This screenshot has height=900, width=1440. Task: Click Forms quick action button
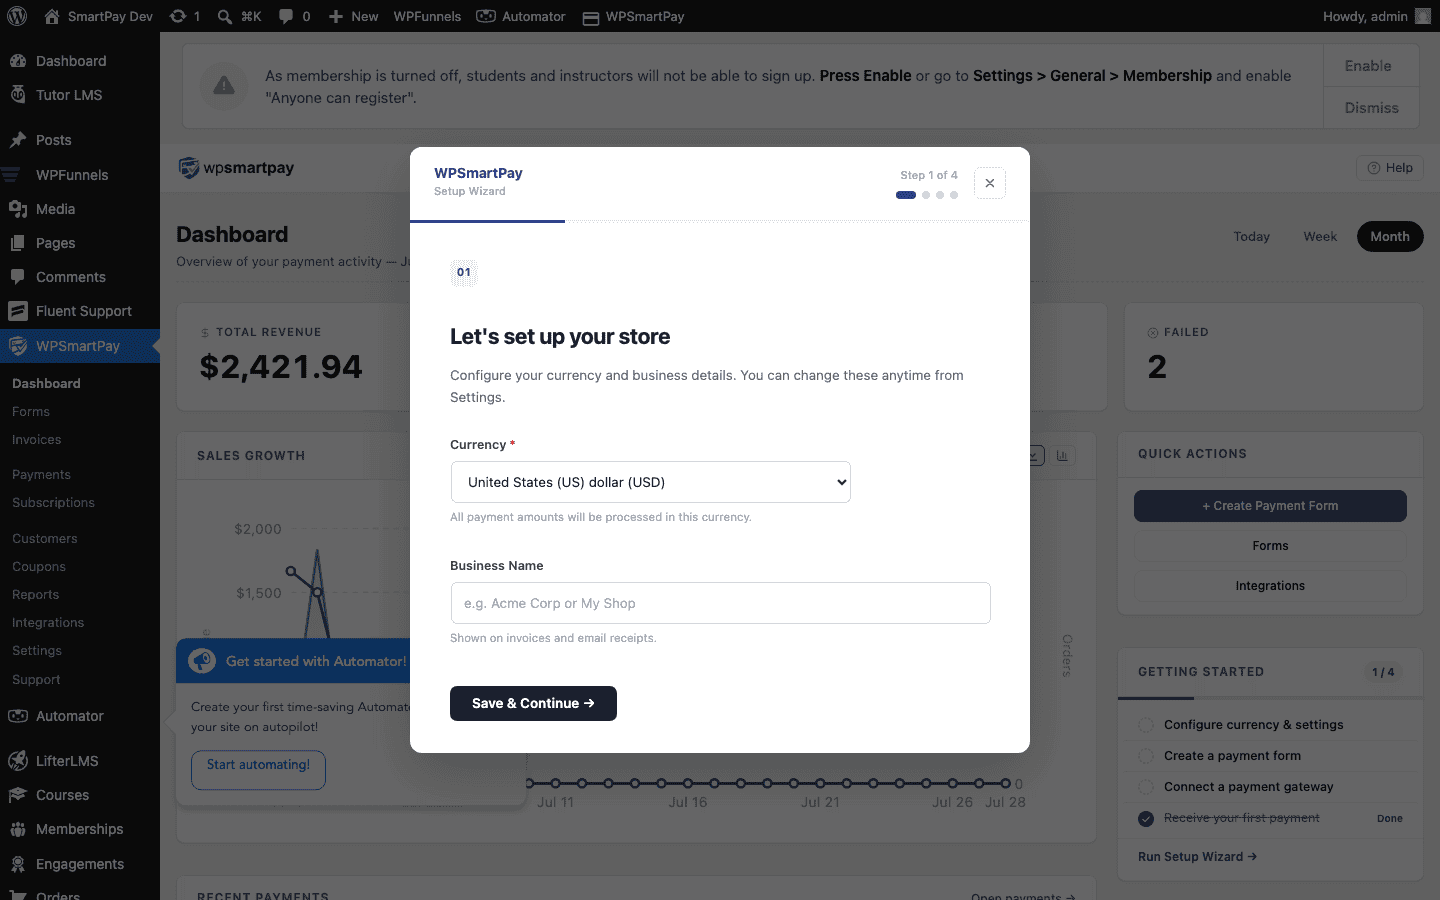(x=1270, y=546)
